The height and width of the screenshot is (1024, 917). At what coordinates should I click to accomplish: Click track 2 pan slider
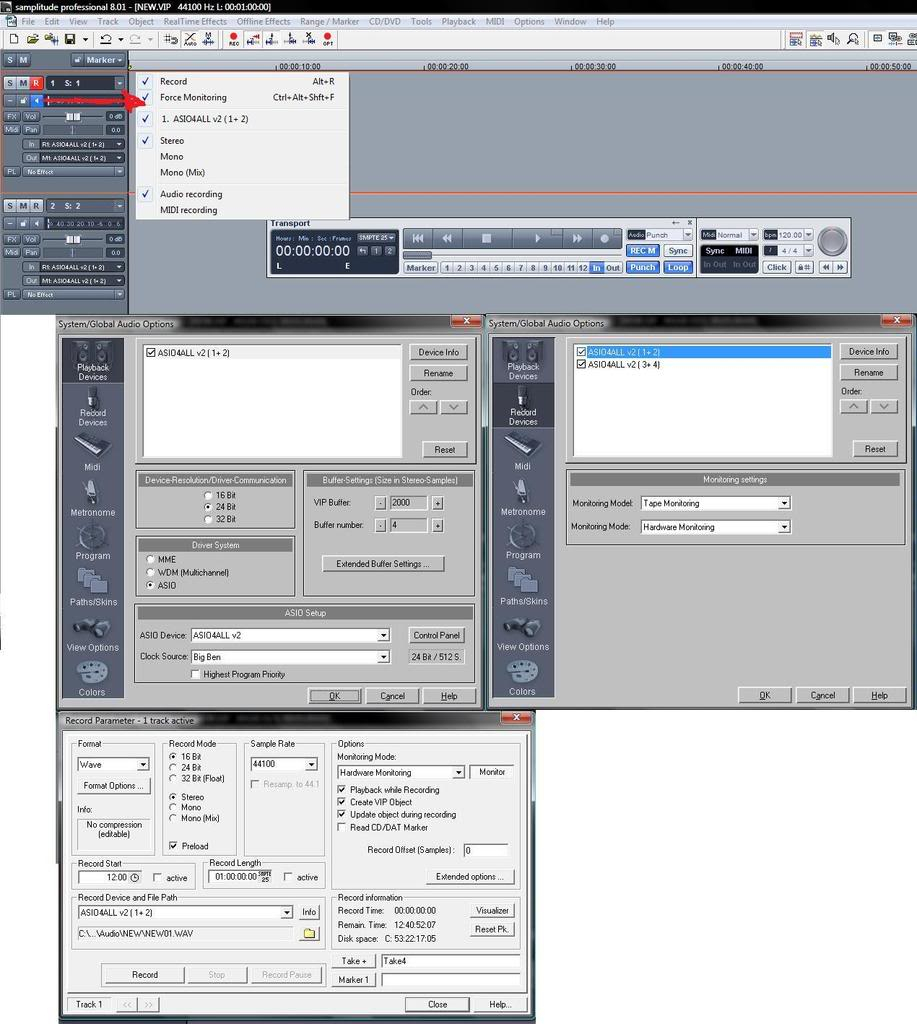pos(73,252)
